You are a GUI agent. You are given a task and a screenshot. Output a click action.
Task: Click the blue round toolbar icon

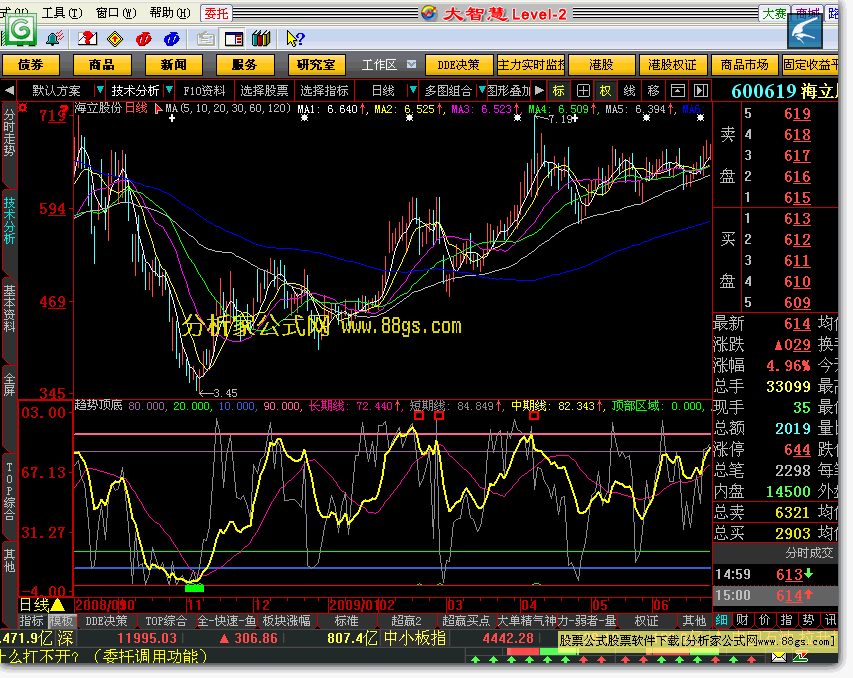[172, 39]
